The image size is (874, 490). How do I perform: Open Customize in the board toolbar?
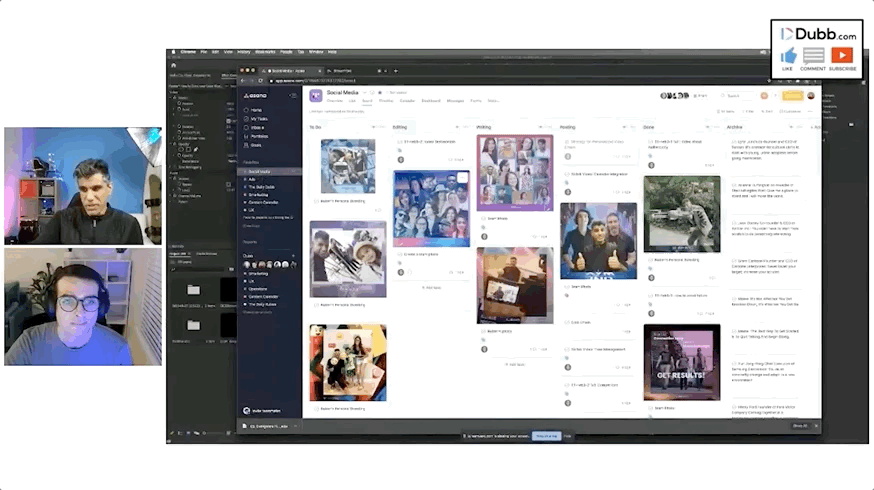pyautogui.click(x=790, y=111)
